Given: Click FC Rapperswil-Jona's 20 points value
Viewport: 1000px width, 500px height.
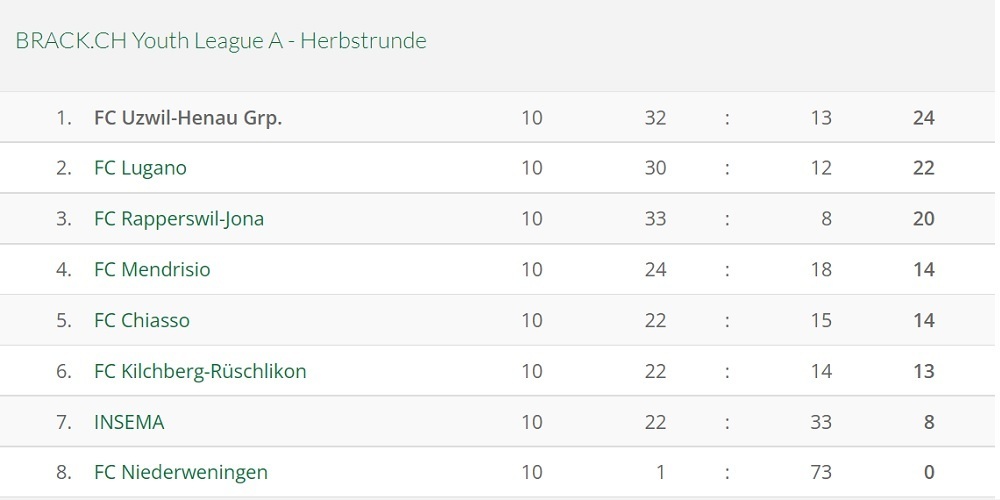Looking at the screenshot, I should 923,219.
